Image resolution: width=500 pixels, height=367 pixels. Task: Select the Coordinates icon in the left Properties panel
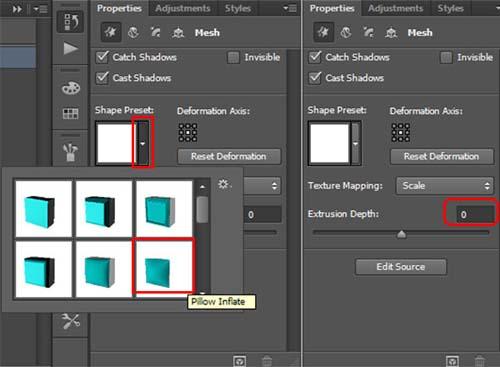pos(178,33)
